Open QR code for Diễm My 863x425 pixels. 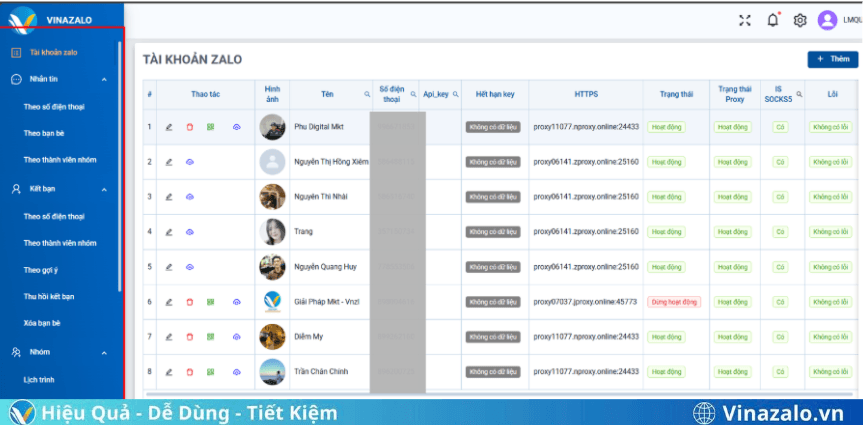tap(210, 337)
